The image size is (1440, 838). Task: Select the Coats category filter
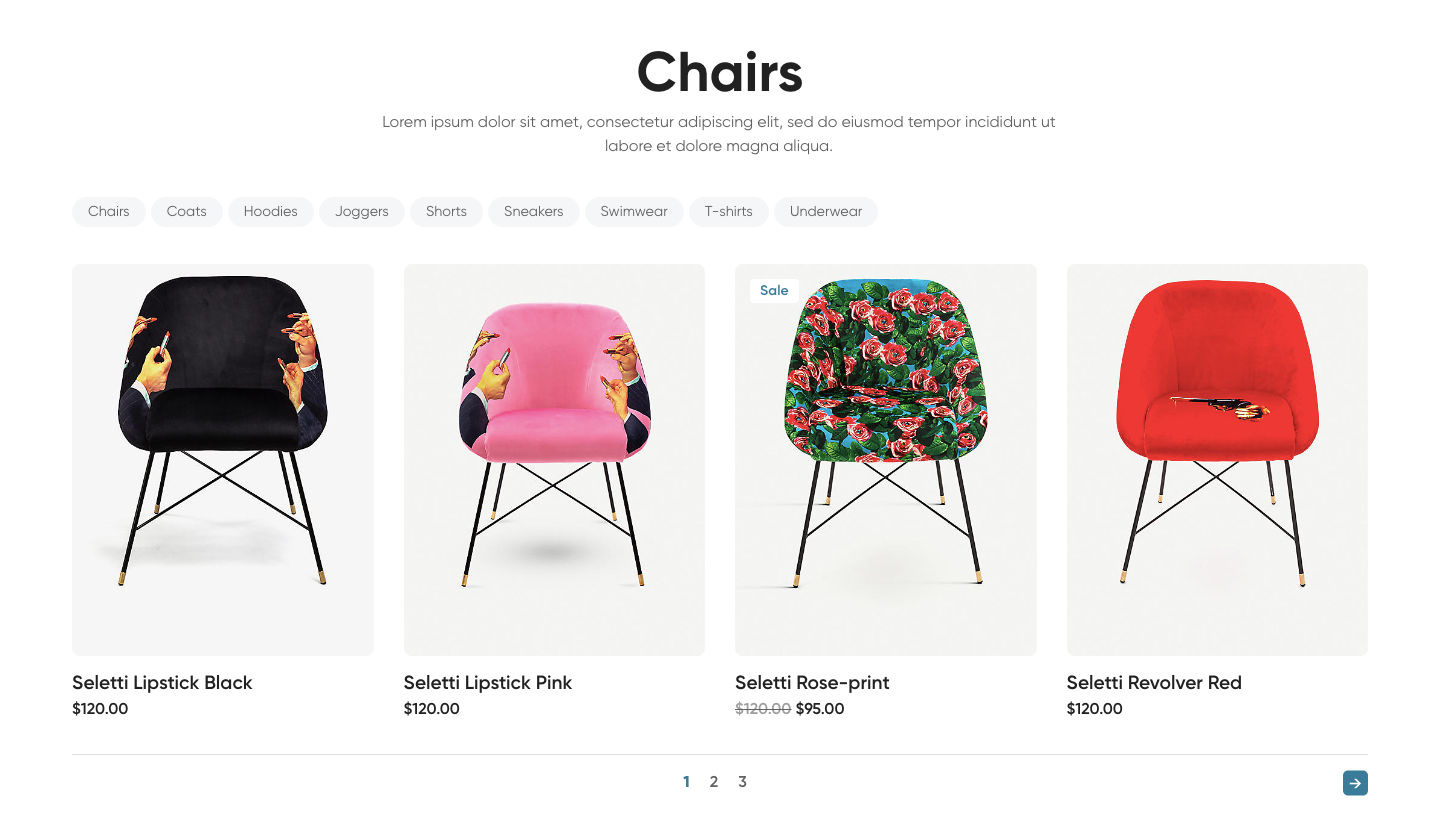[x=187, y=212]
